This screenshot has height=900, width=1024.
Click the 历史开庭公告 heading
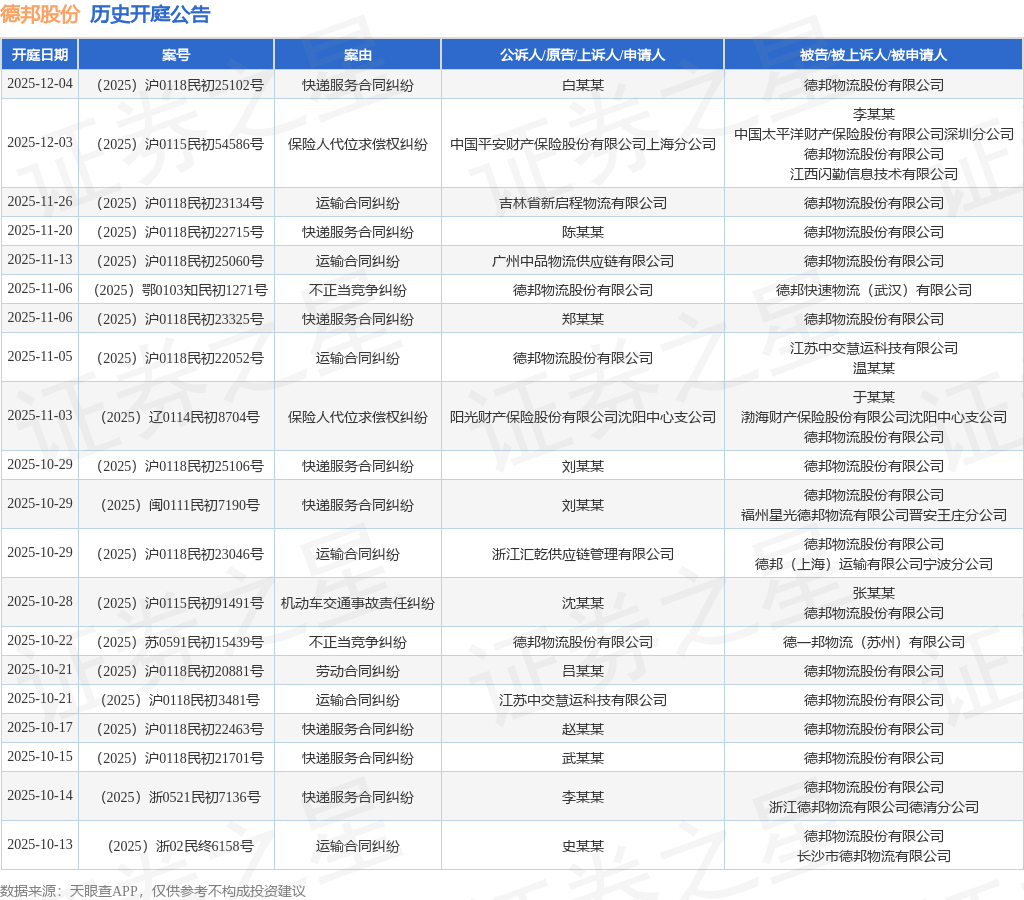(150, 14)
